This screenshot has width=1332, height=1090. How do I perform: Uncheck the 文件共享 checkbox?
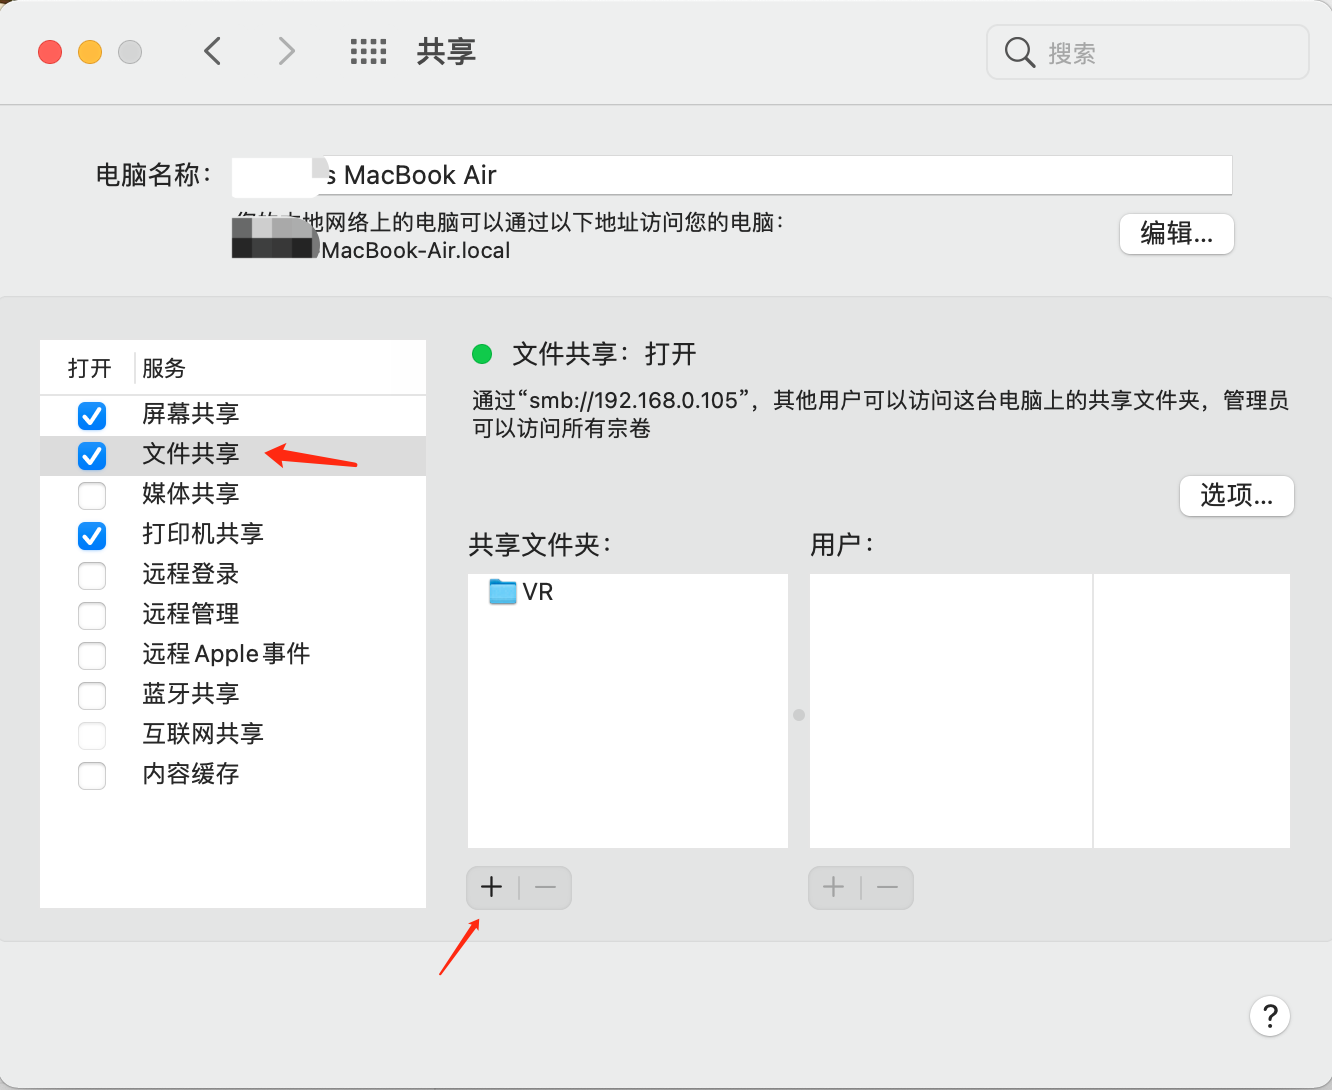point(92,456)
